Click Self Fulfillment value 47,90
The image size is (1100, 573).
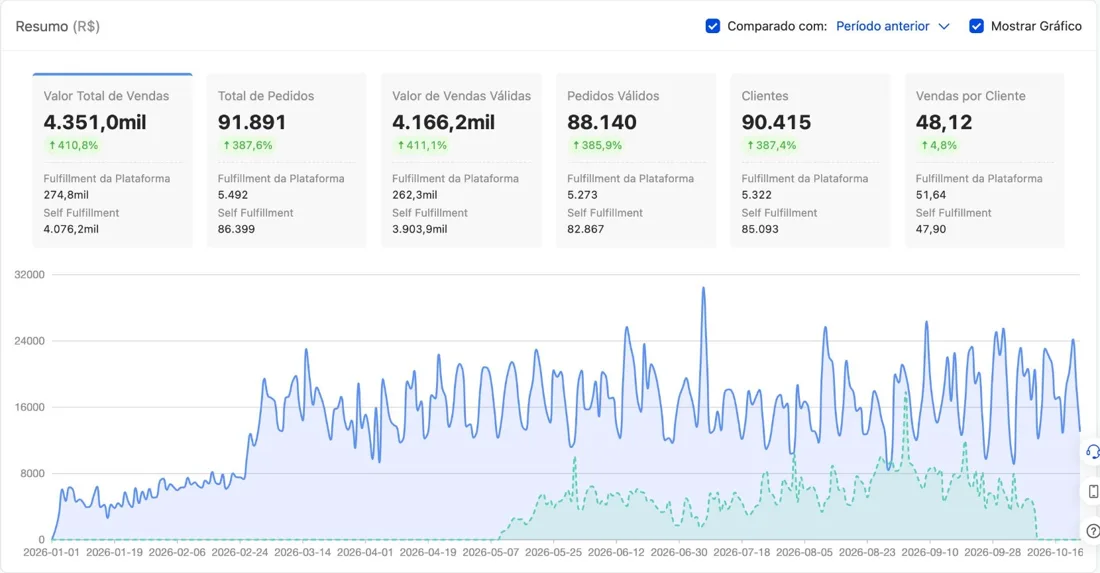930,229
